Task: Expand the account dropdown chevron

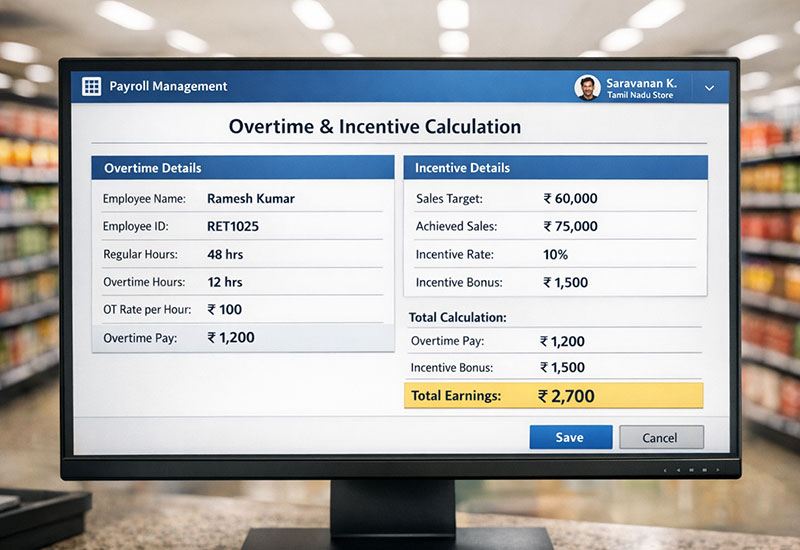Action: pos(709,88)
